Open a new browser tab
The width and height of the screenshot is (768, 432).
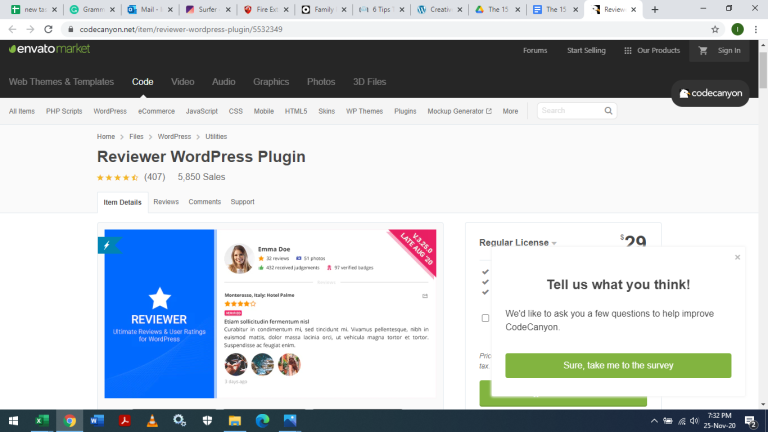[x=655, y=9]
